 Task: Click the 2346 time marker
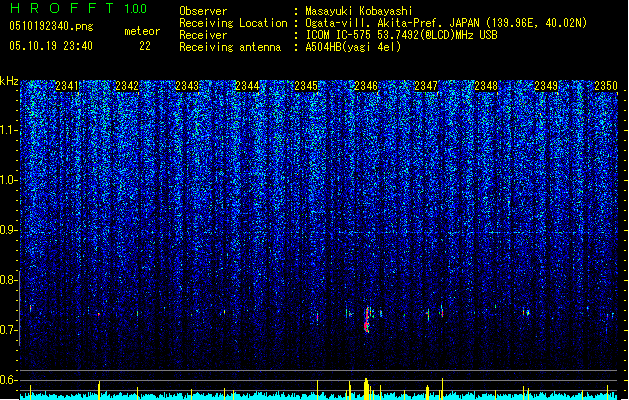click(366, 85)
